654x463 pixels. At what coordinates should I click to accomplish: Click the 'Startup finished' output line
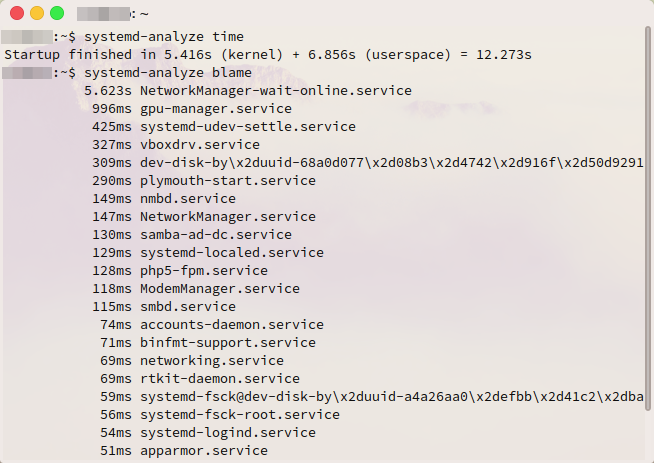click(x=268, y=55)
